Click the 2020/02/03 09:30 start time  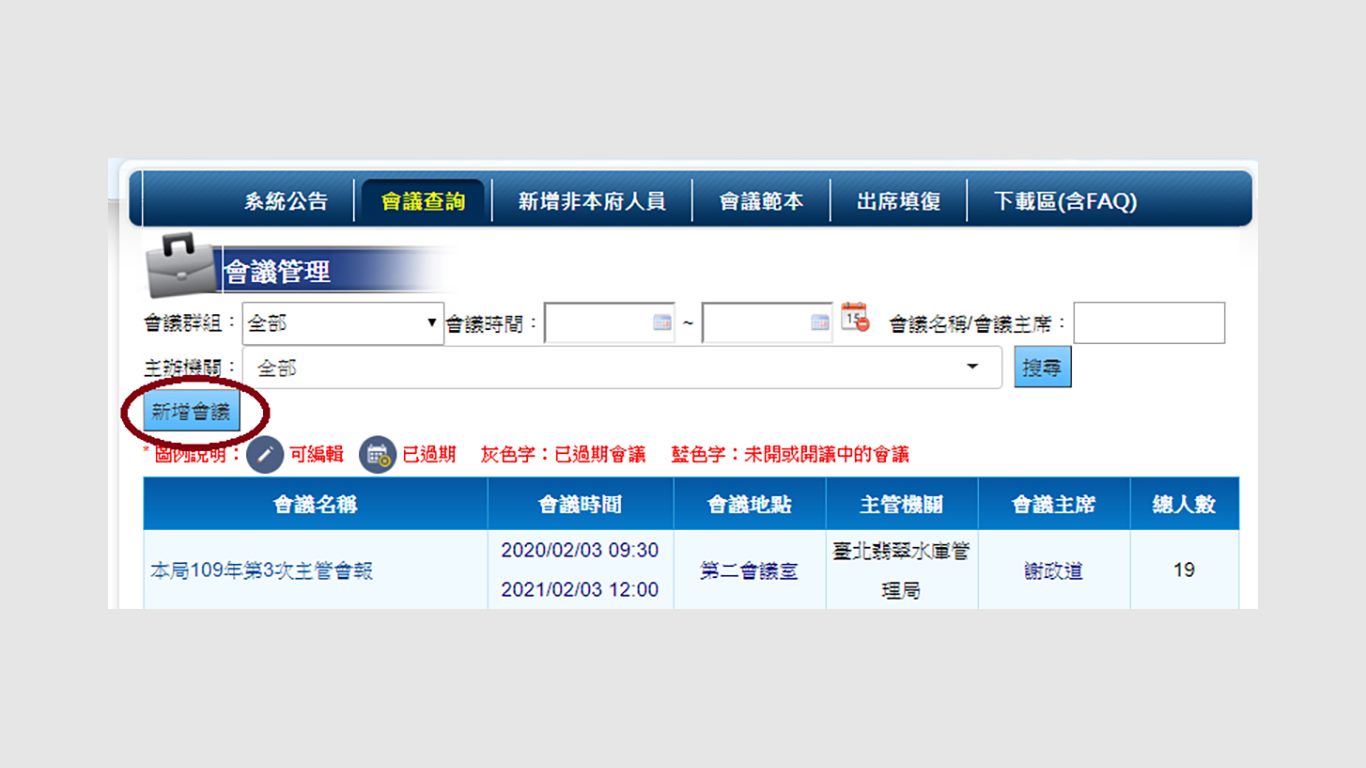coord(580,551)
